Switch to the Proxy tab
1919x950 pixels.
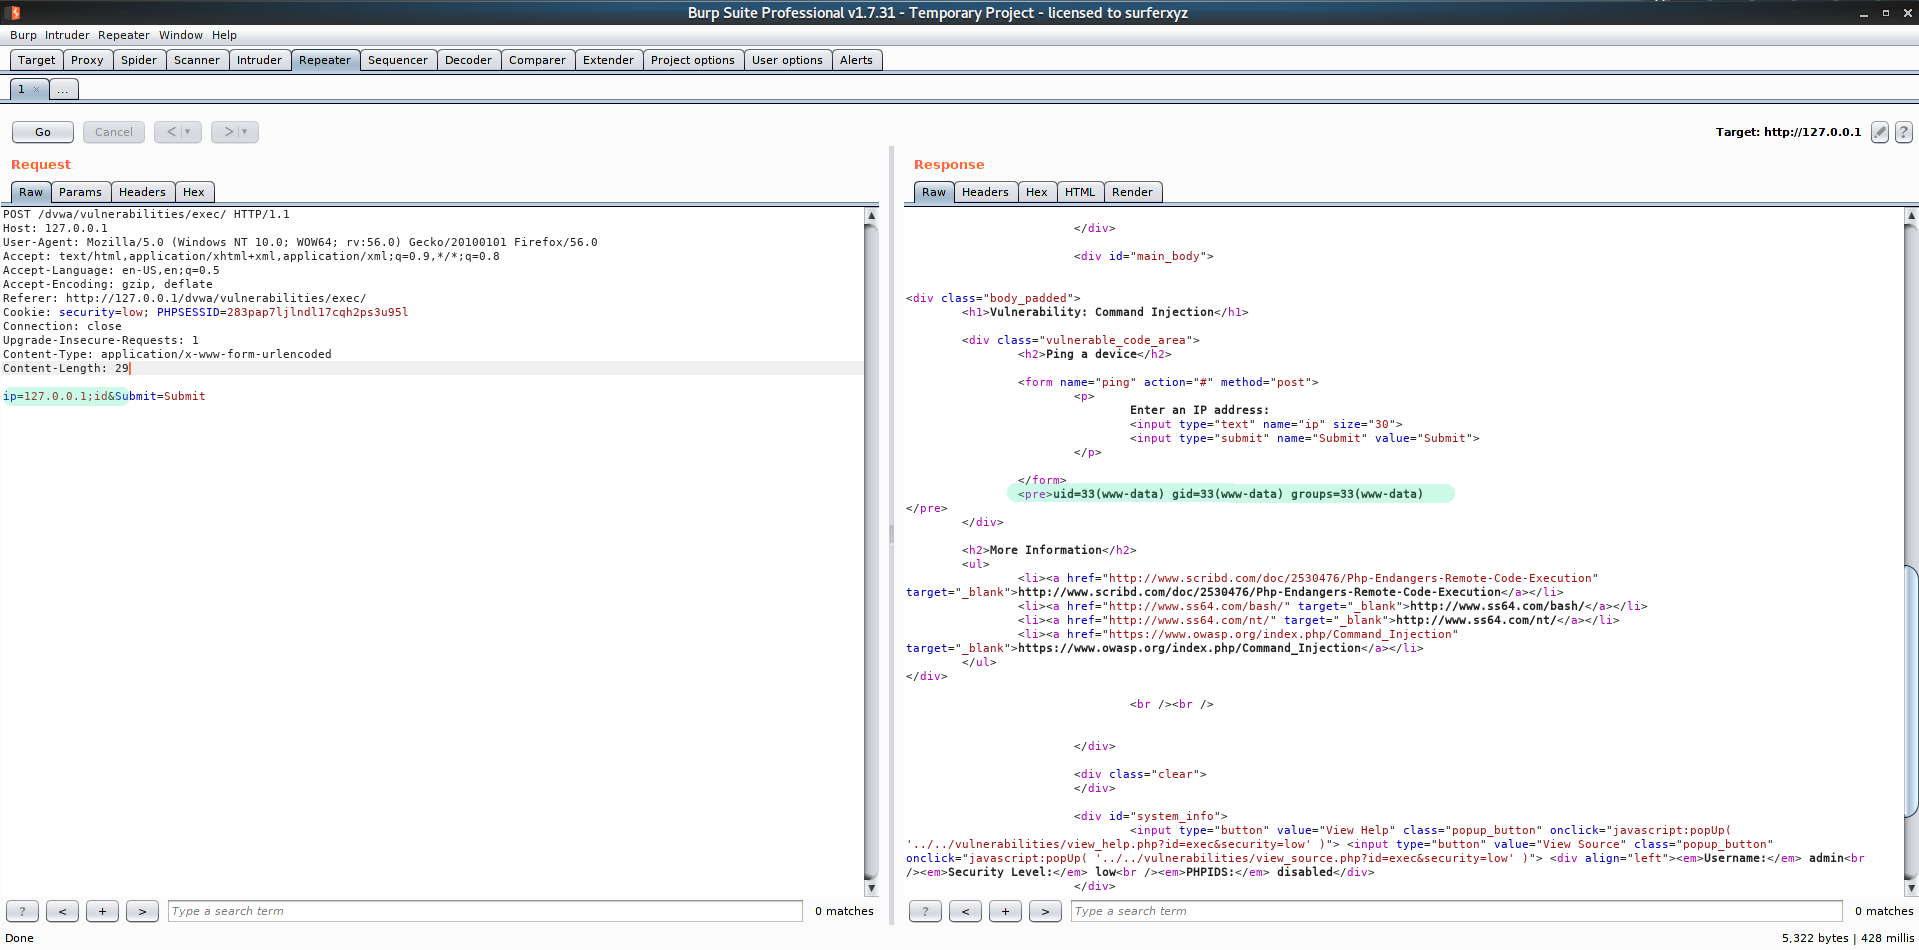[x=87, y=60]
